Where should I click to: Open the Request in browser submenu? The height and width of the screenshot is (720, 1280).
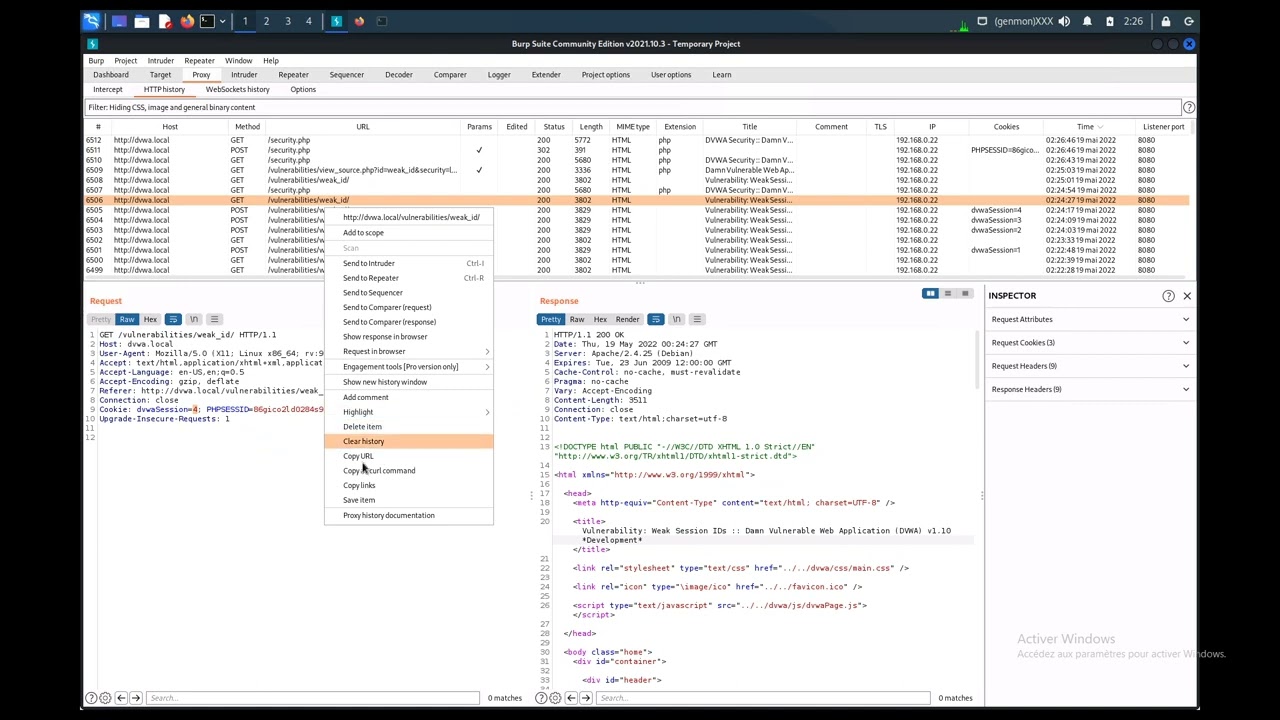(409, 351)
